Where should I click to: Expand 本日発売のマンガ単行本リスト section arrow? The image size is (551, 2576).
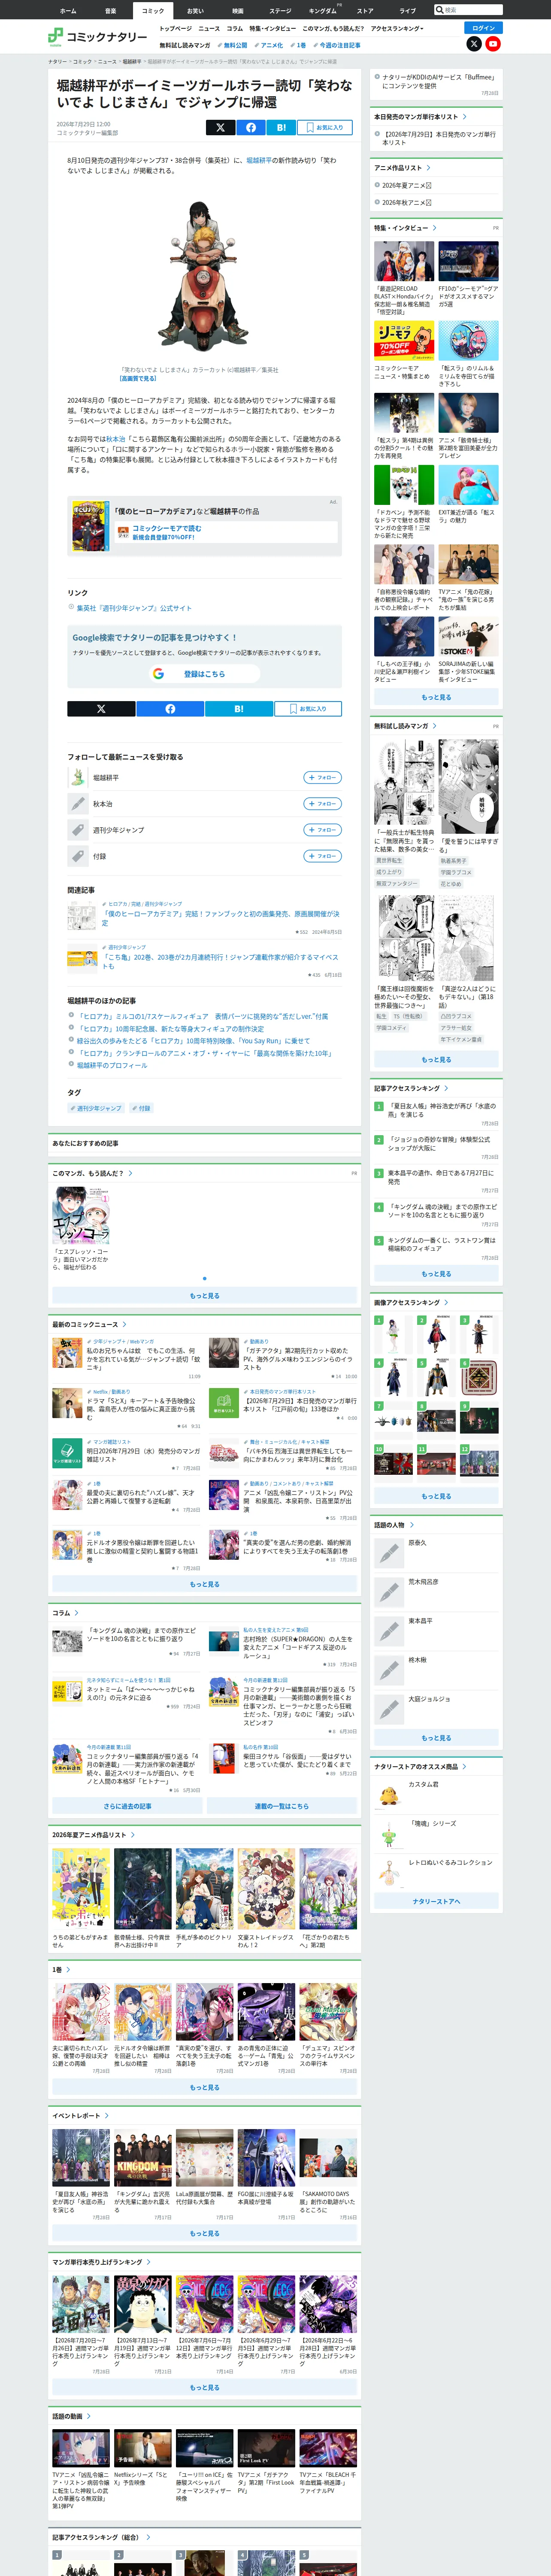click(x=465, y=117)
